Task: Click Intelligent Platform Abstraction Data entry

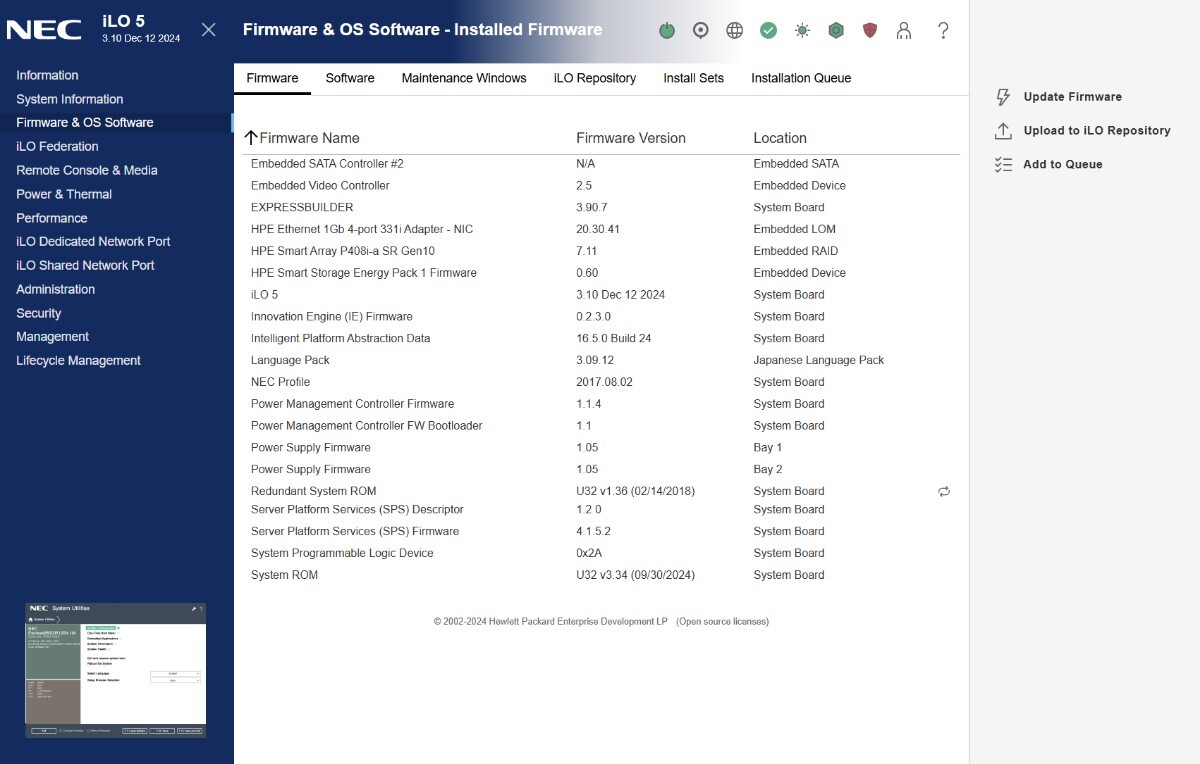Action: click(x=341, y=339)
